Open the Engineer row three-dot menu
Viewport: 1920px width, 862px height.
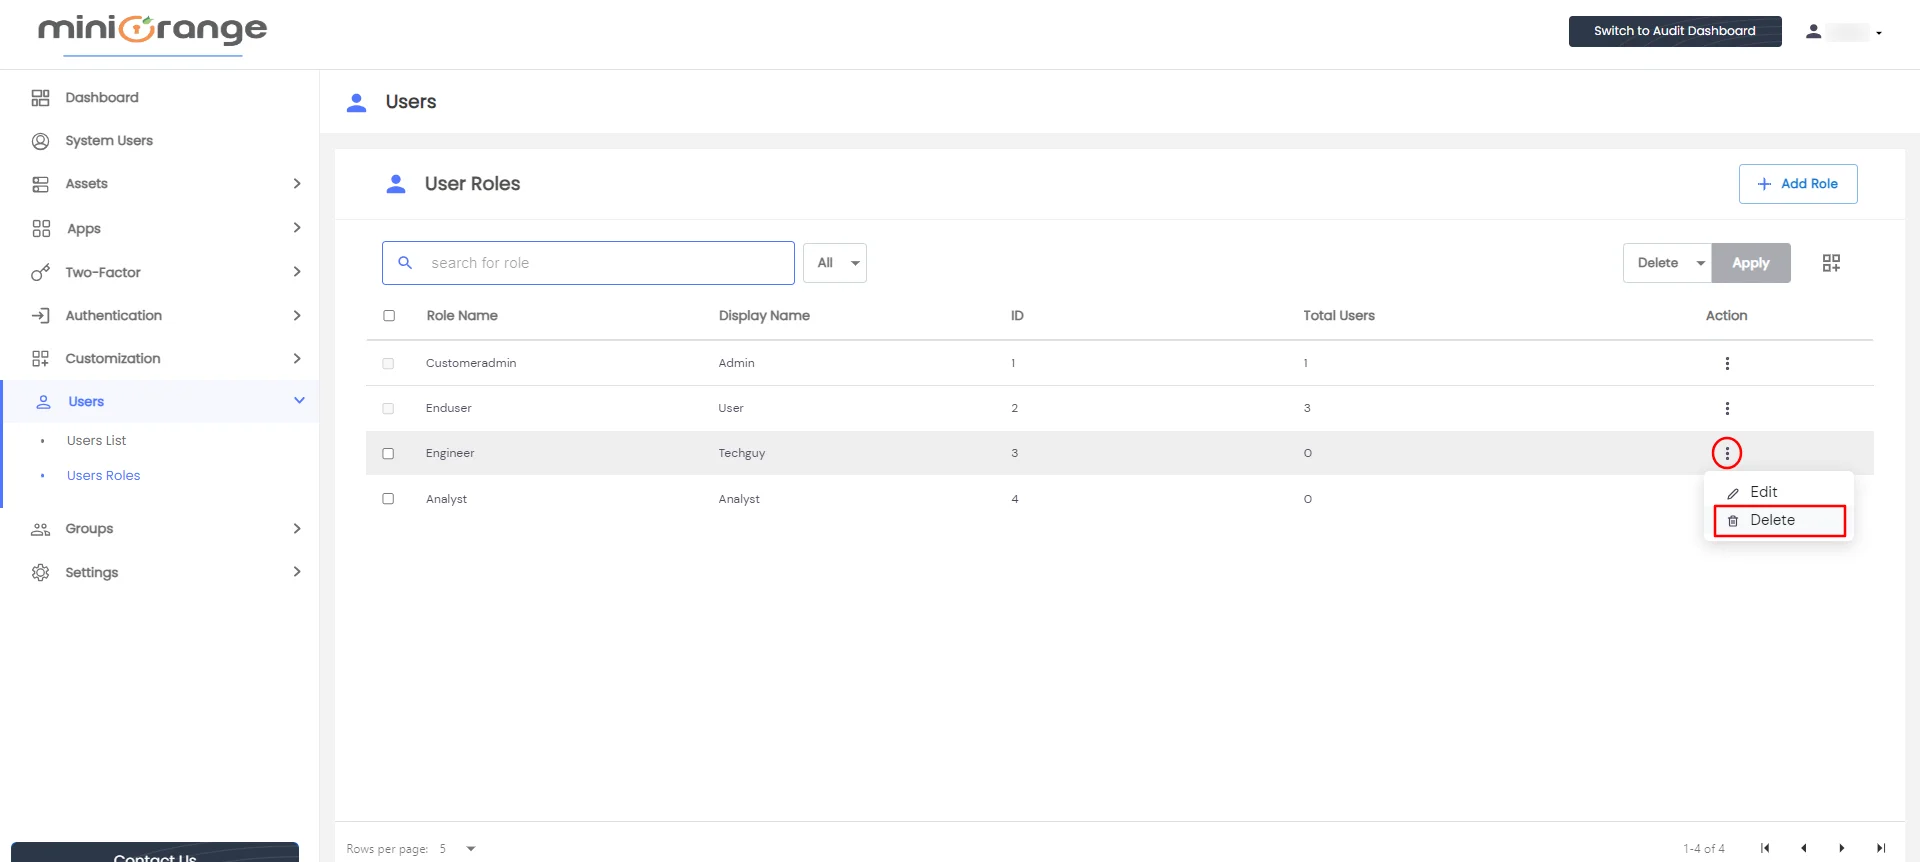click(x=1727, y=453)
